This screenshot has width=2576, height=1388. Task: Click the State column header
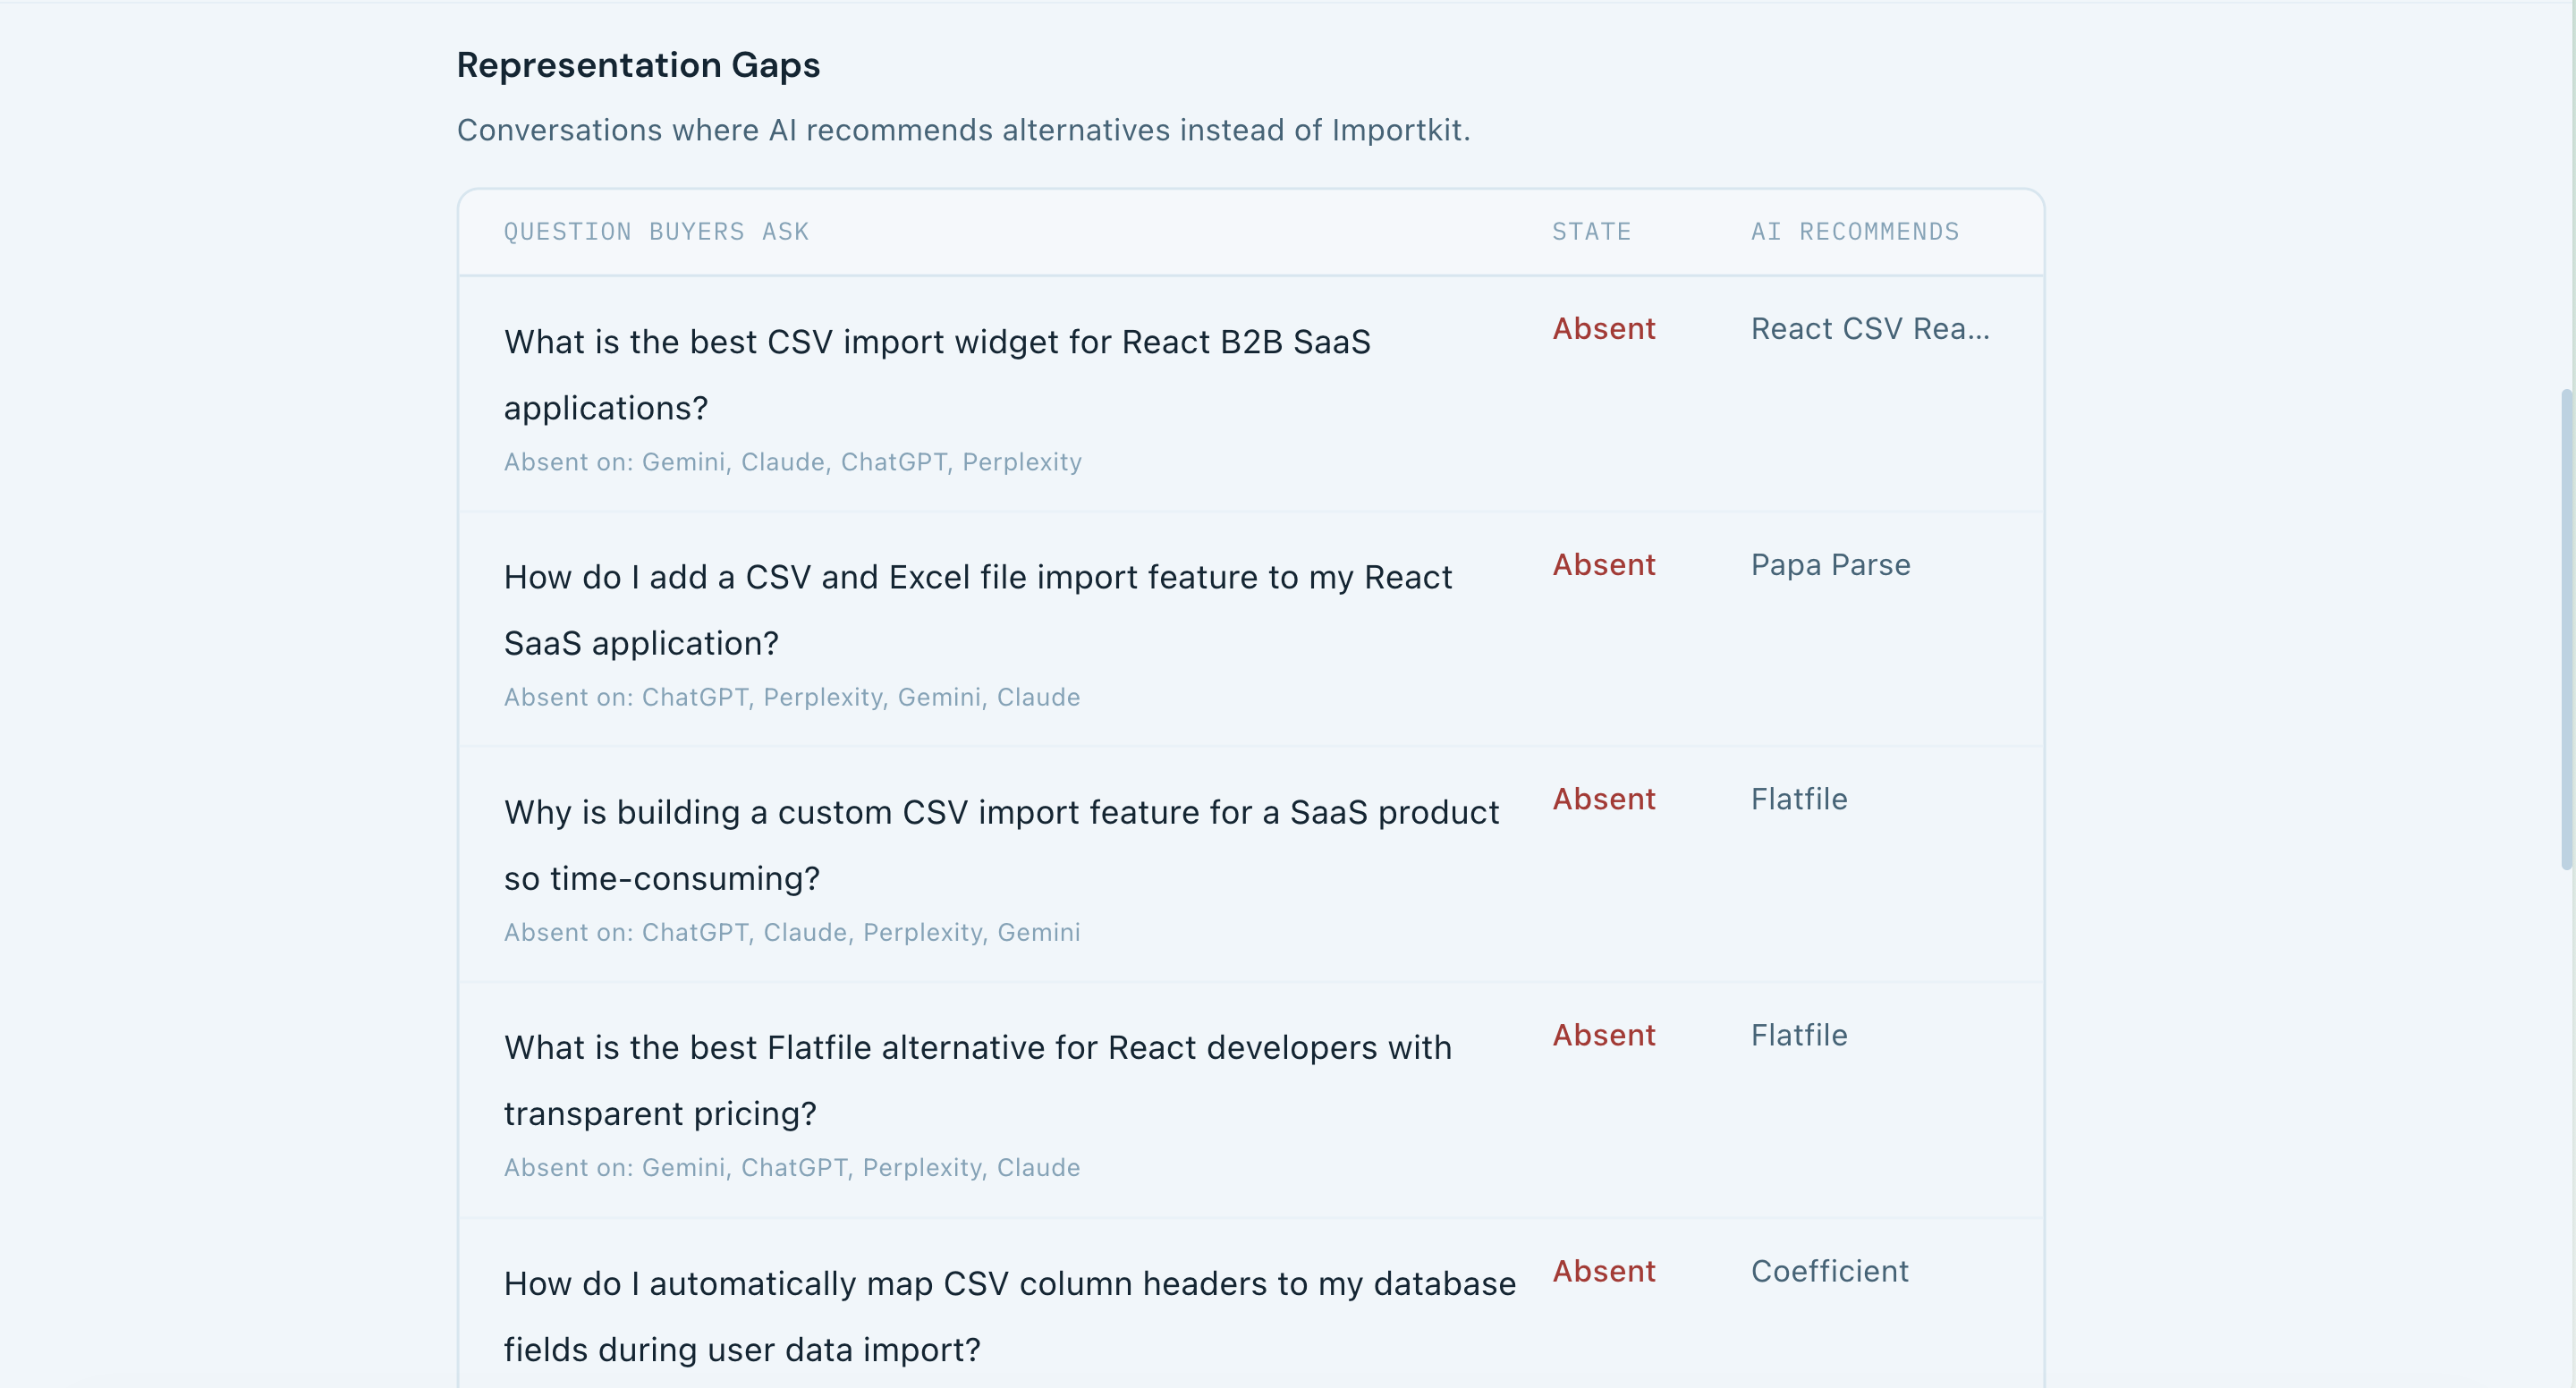click(x=1591, y=232)
